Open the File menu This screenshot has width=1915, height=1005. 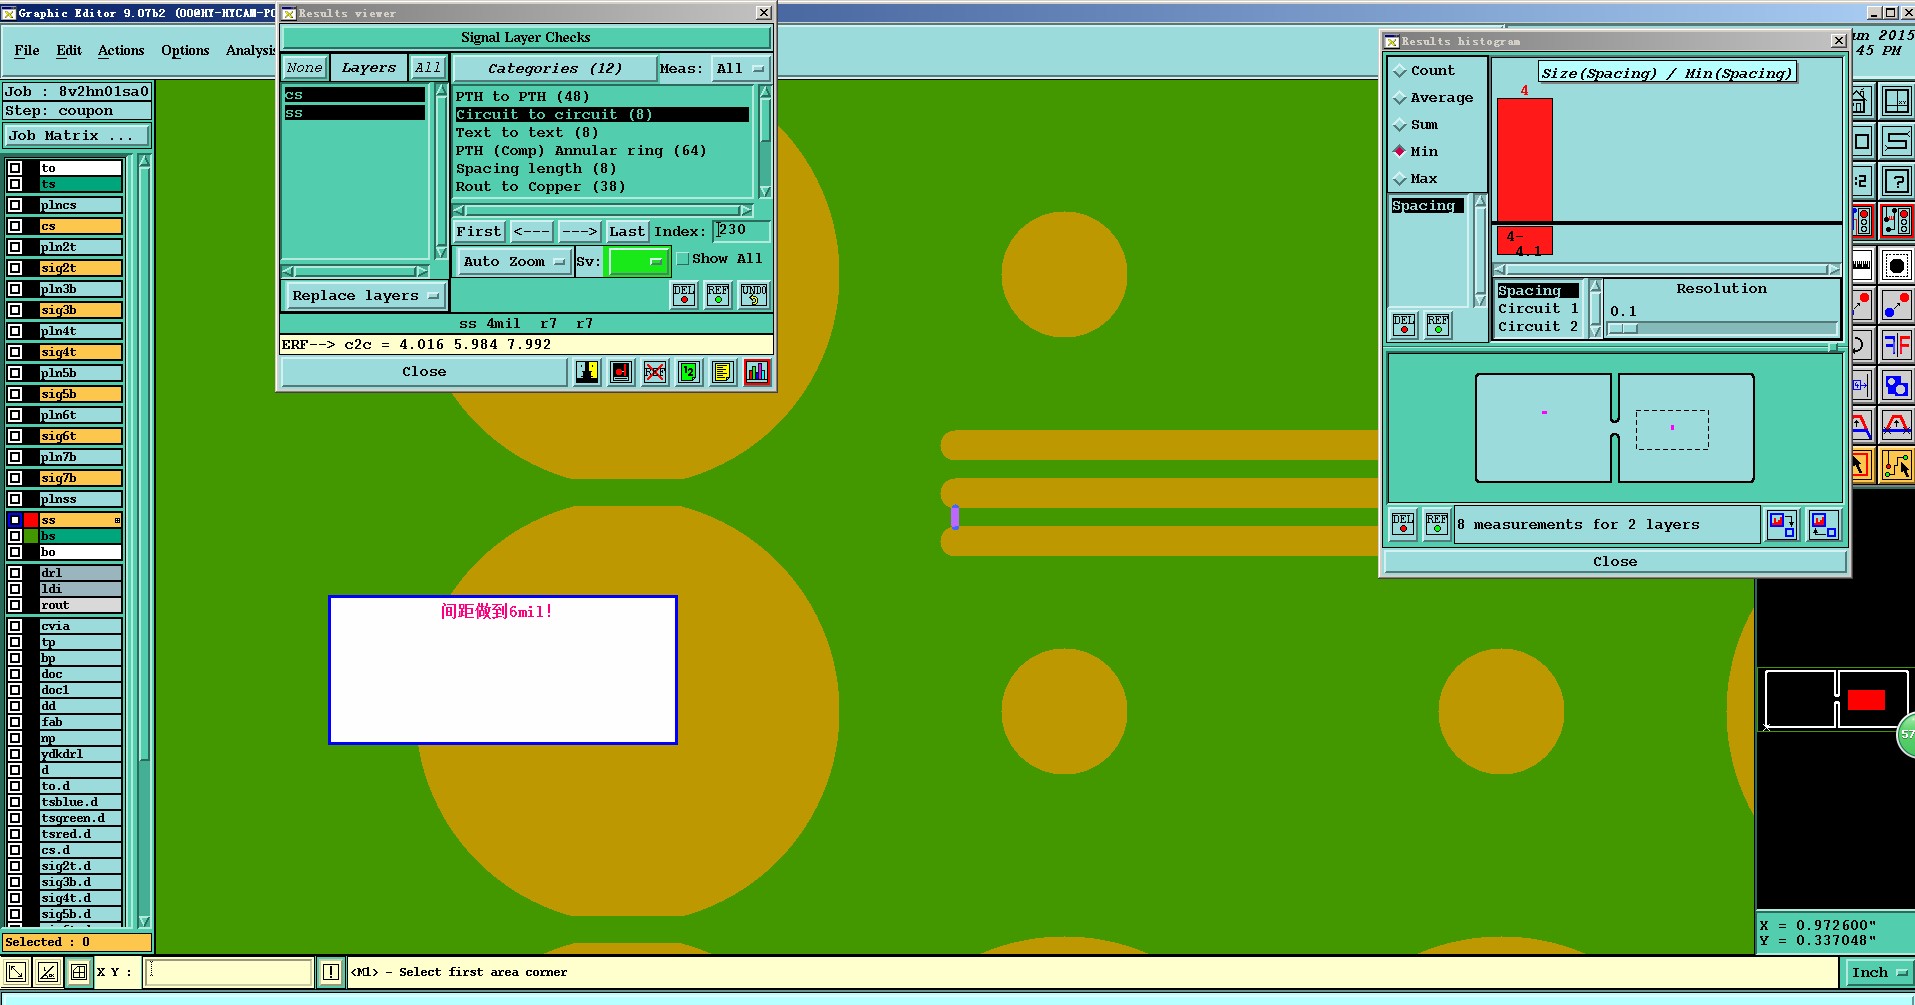[27, 51]
